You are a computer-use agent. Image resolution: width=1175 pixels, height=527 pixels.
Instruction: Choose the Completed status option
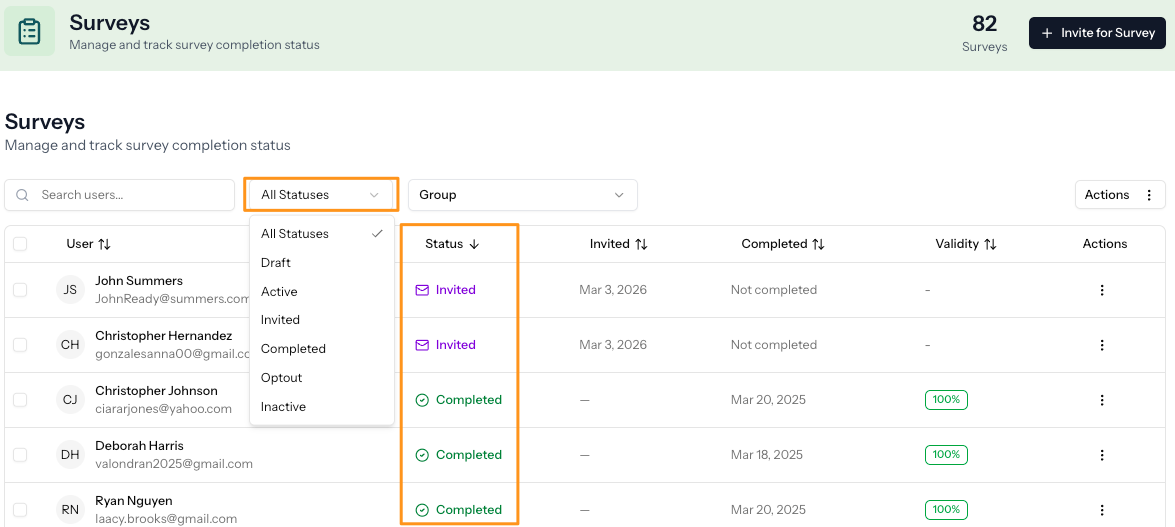coord(322,349)
